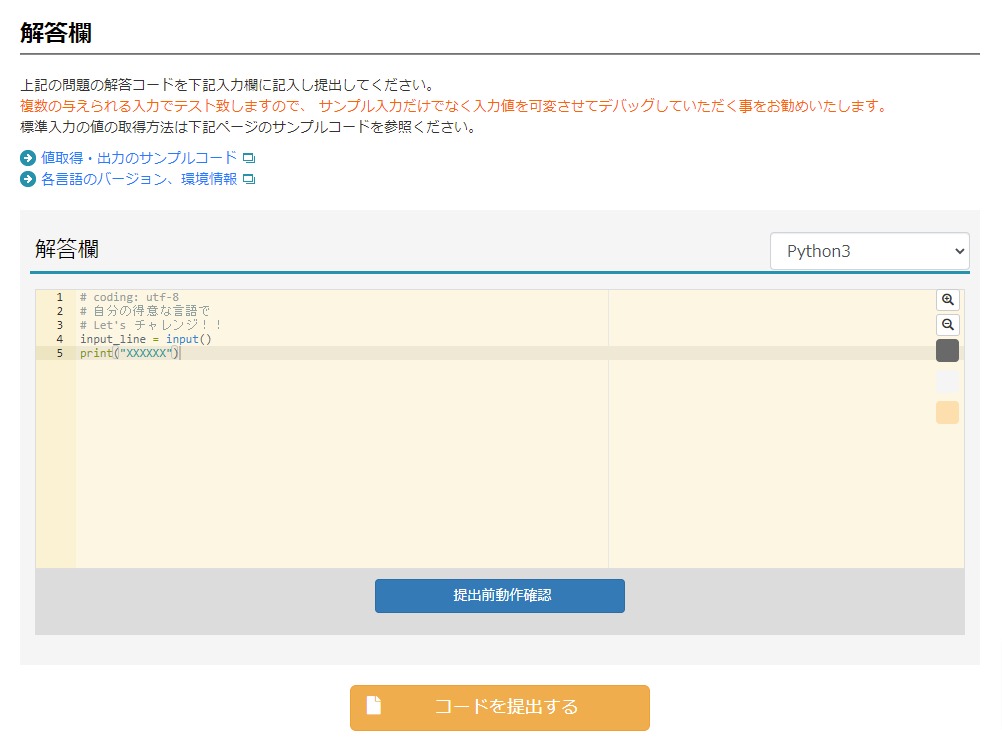The image size is (1002, 748).
Task: Place cursor in line 4 input_line code
Action: pos(145,339)
